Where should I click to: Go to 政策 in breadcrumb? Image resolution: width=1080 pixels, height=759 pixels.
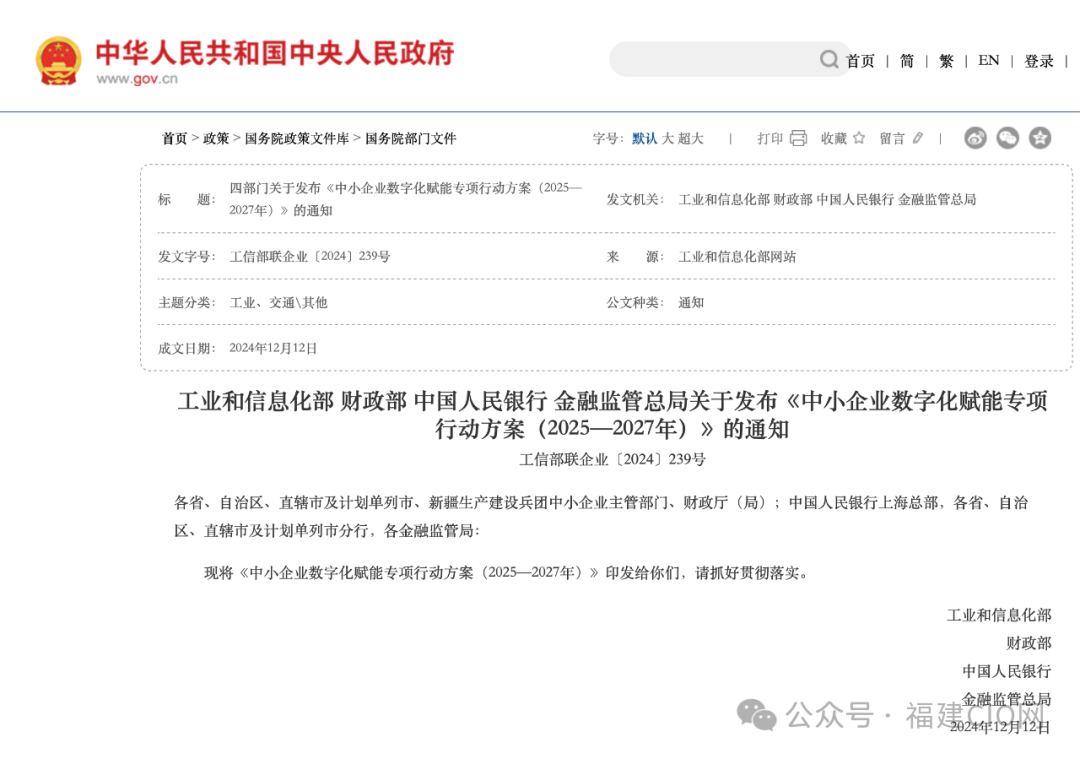coord(216,138)
